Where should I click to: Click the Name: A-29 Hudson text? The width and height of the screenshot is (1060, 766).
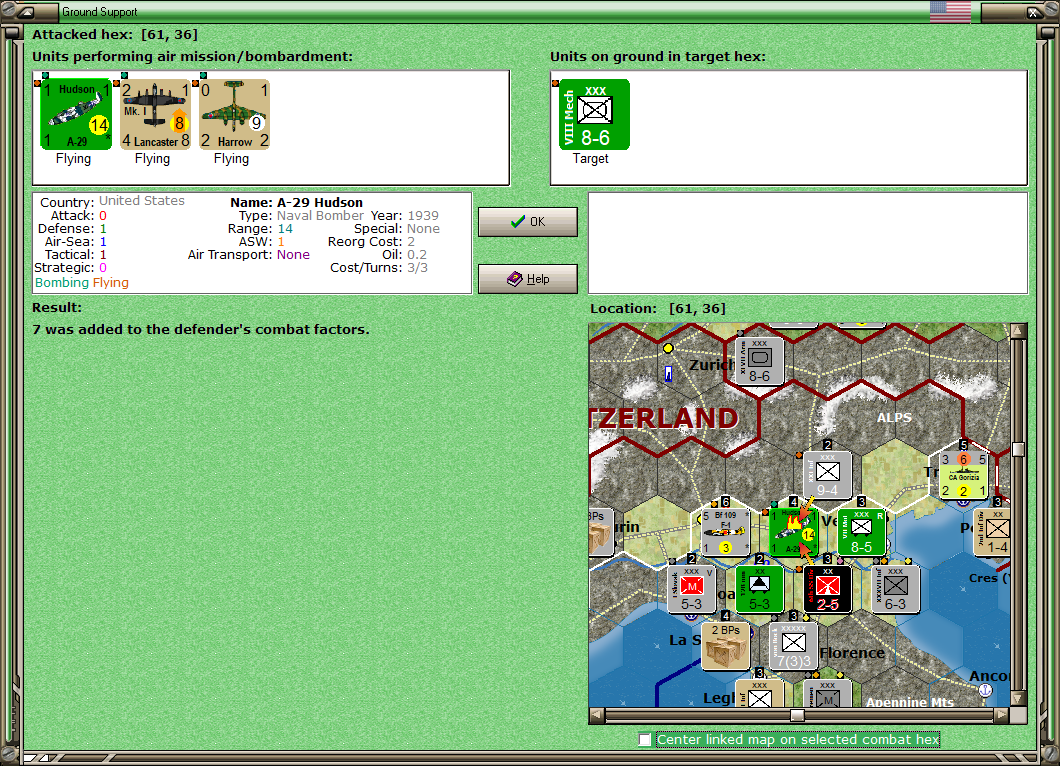coord(296,202)
